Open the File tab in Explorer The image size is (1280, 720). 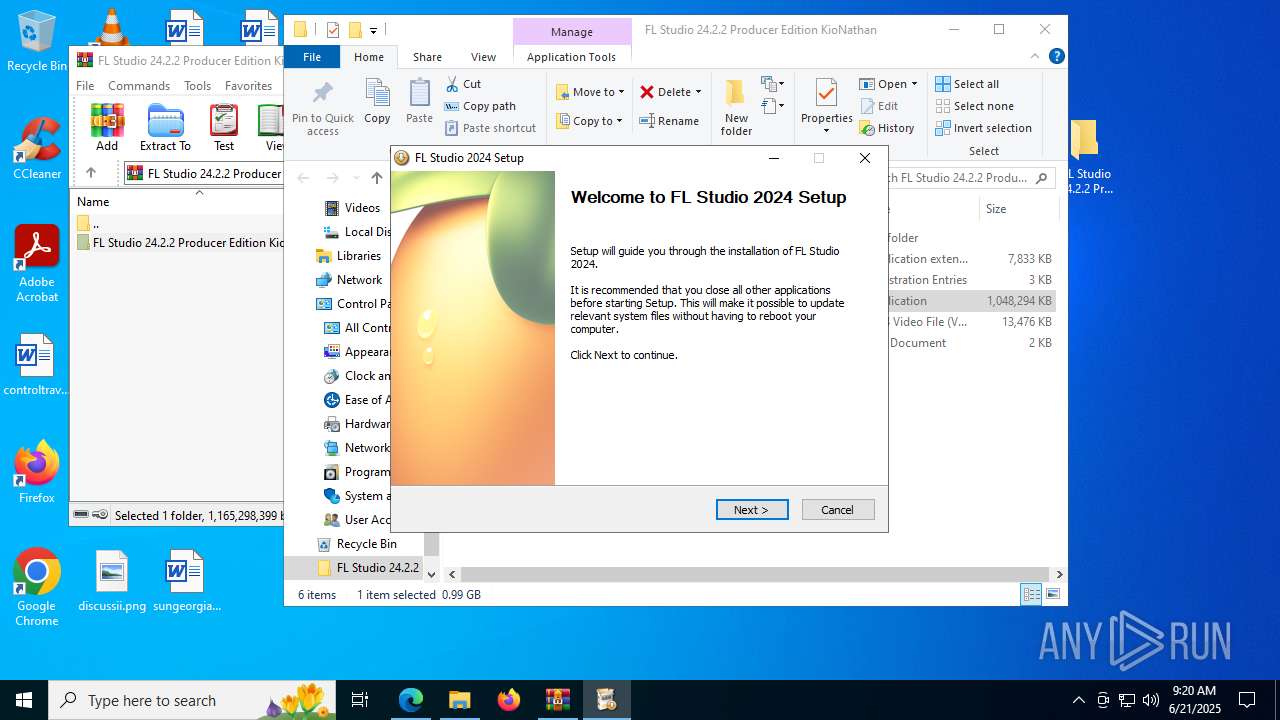click(x=312, y=57)
